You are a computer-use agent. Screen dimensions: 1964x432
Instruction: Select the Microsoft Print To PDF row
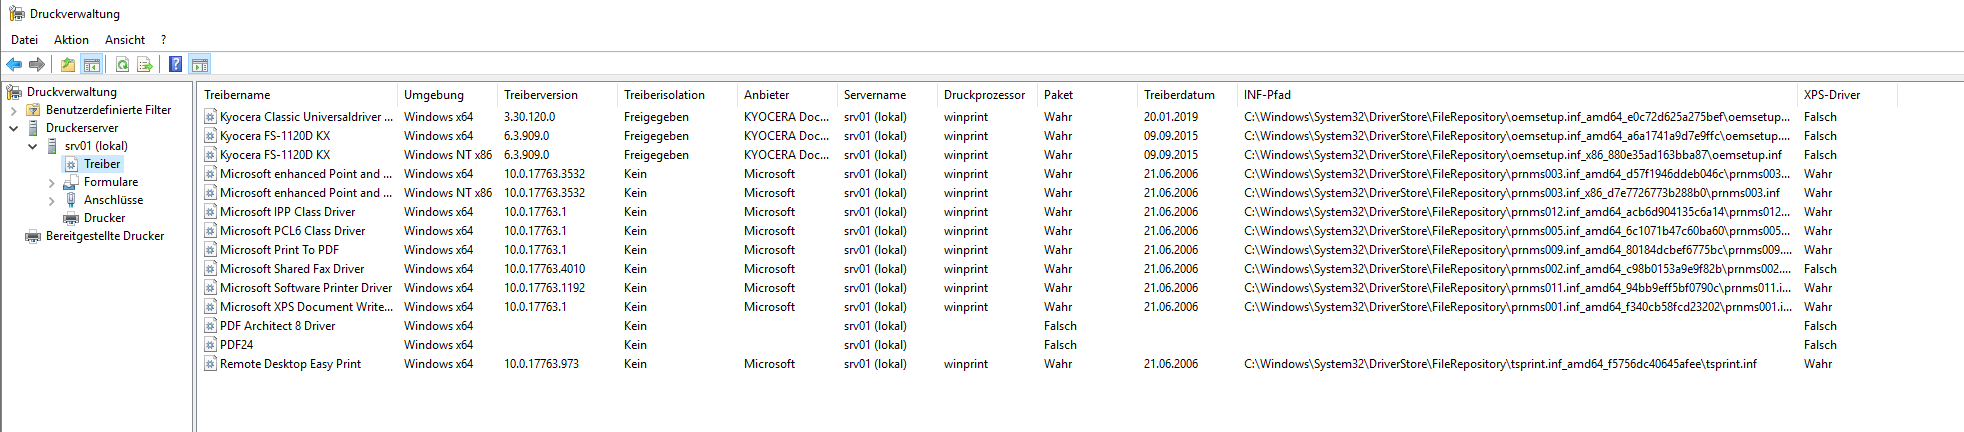[x=279, y=250]
